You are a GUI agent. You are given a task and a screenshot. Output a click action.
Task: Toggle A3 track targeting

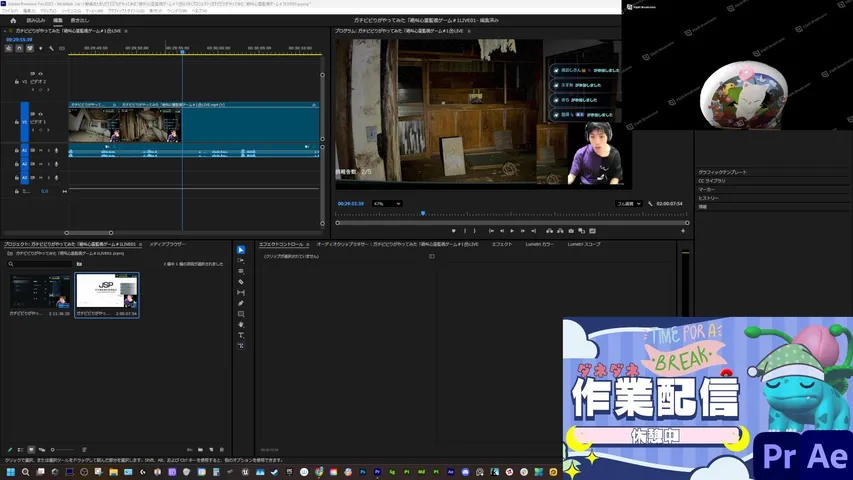point(24,177)
